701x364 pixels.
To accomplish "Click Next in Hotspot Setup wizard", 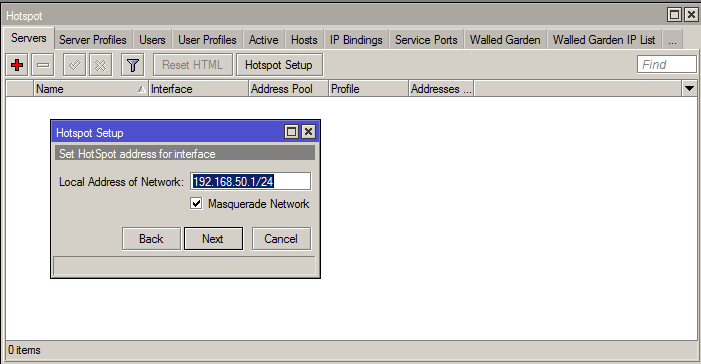I will click(x=213, y=239).
